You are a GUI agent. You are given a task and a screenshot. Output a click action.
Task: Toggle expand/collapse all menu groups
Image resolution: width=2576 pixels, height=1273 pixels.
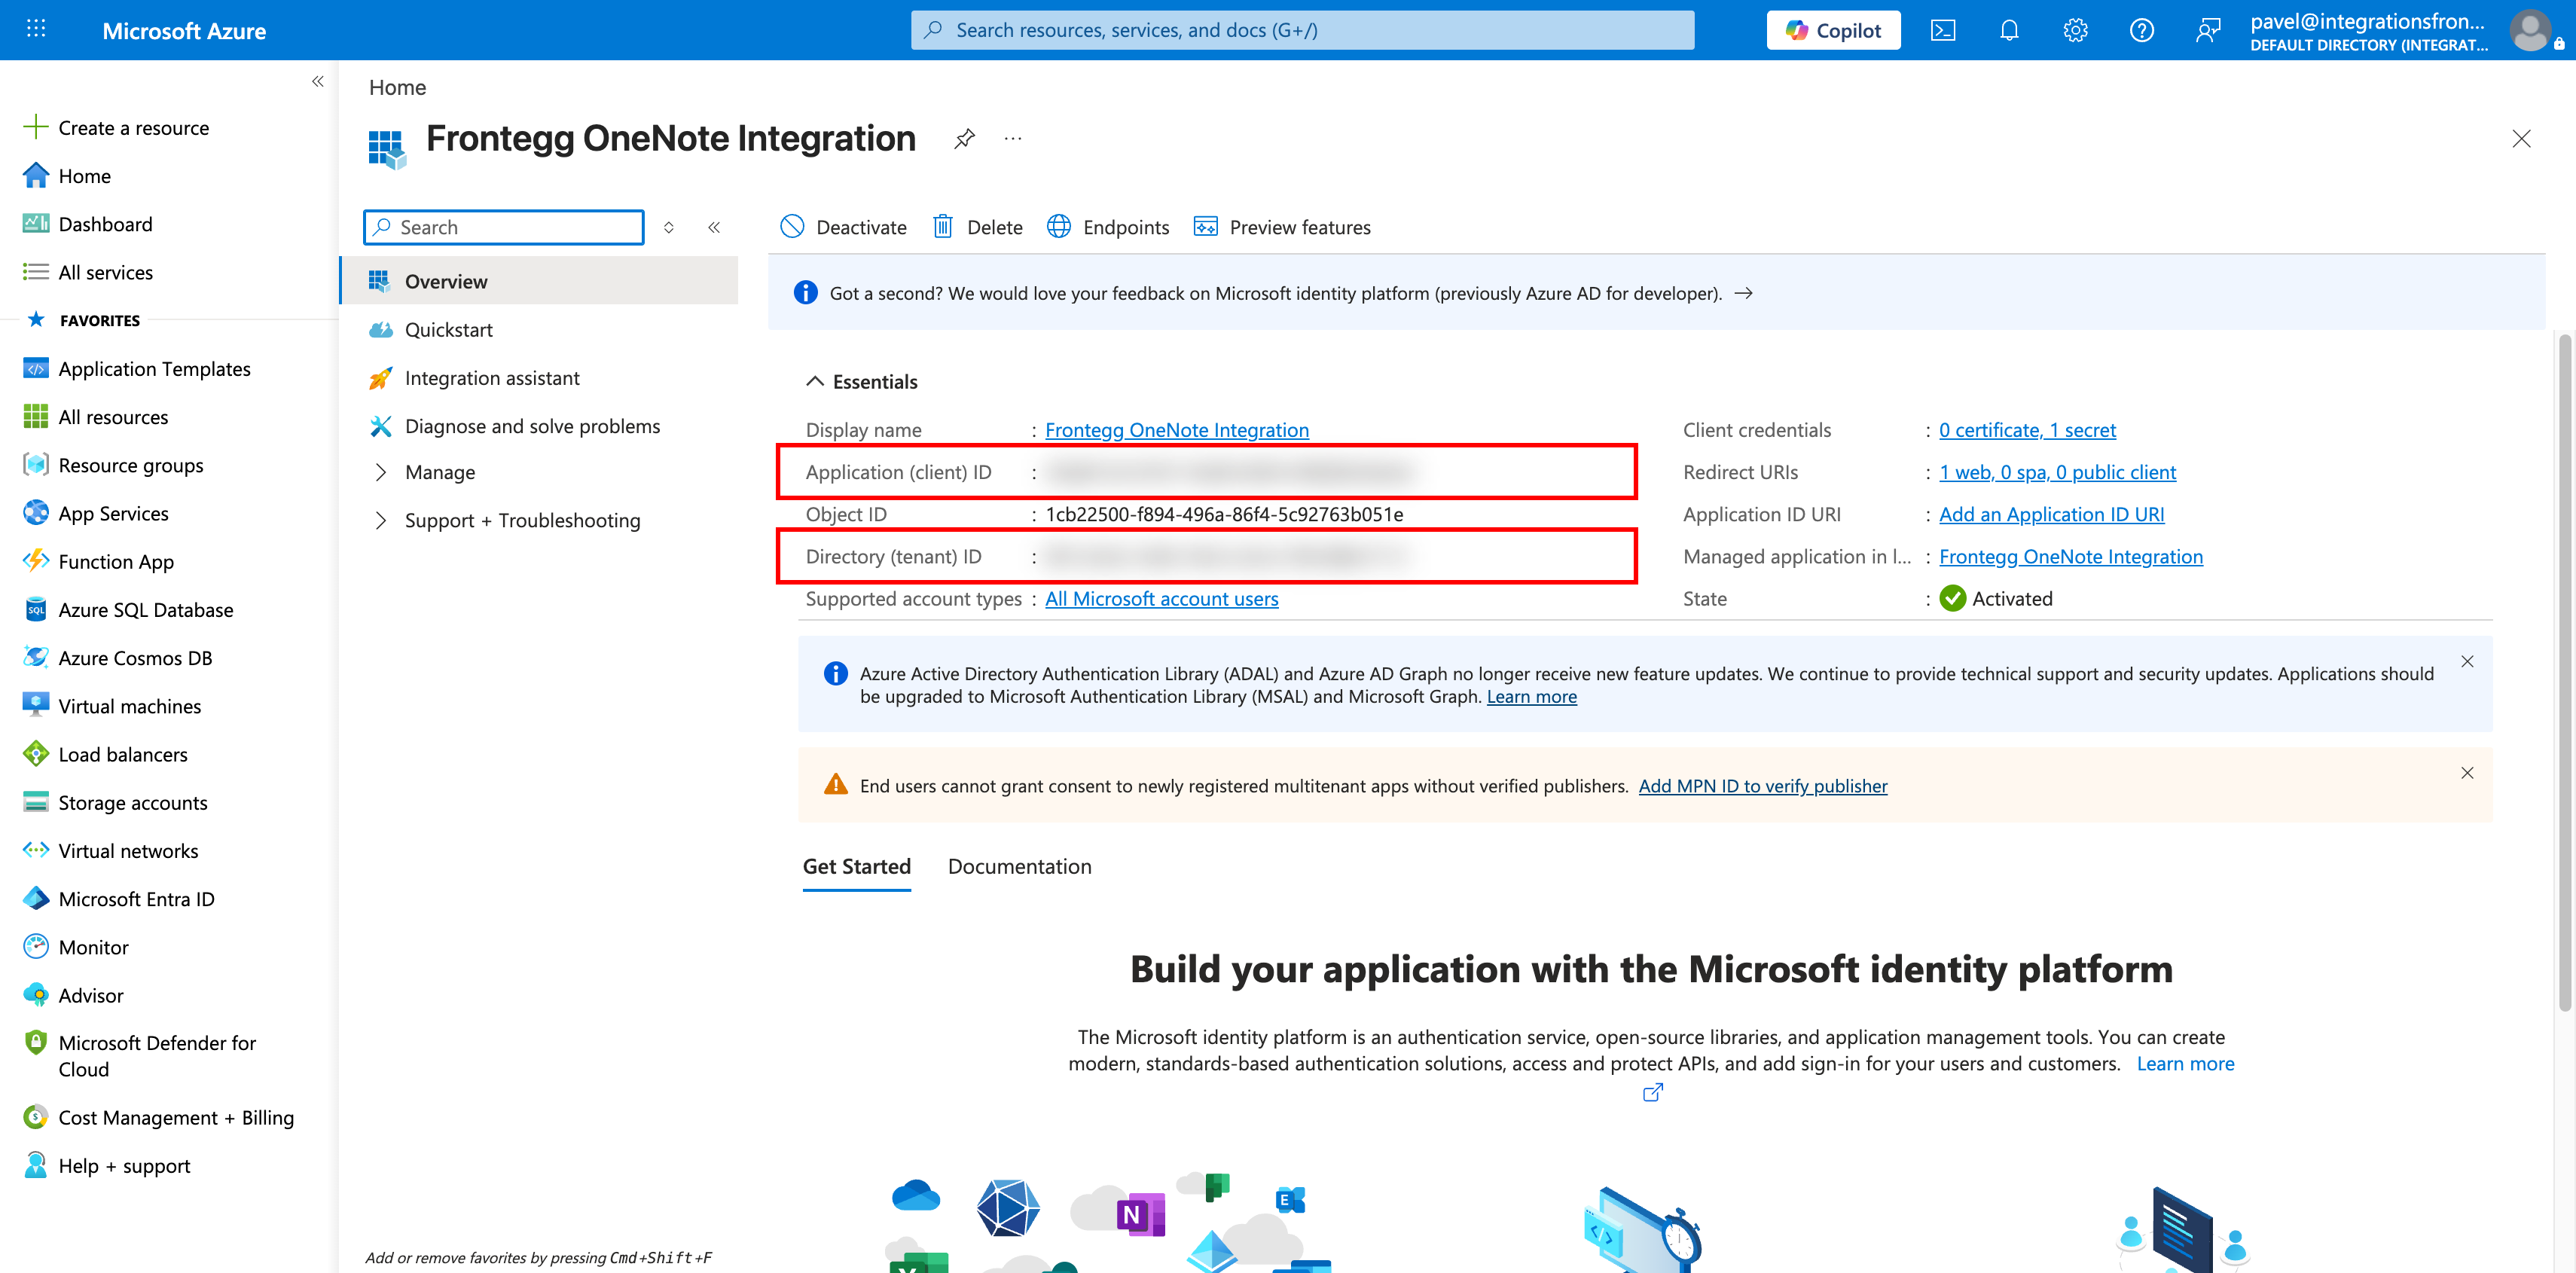point(668,227)
